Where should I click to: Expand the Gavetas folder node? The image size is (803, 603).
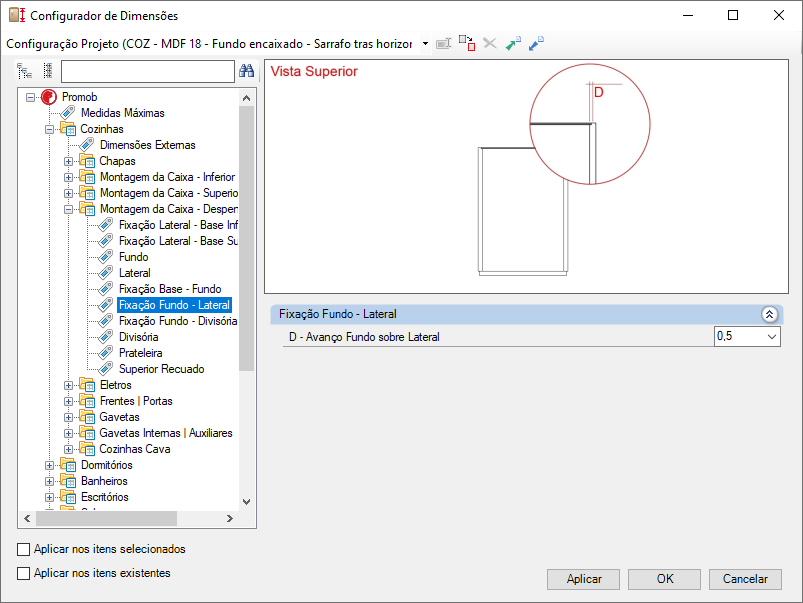[x=69, y=417]
